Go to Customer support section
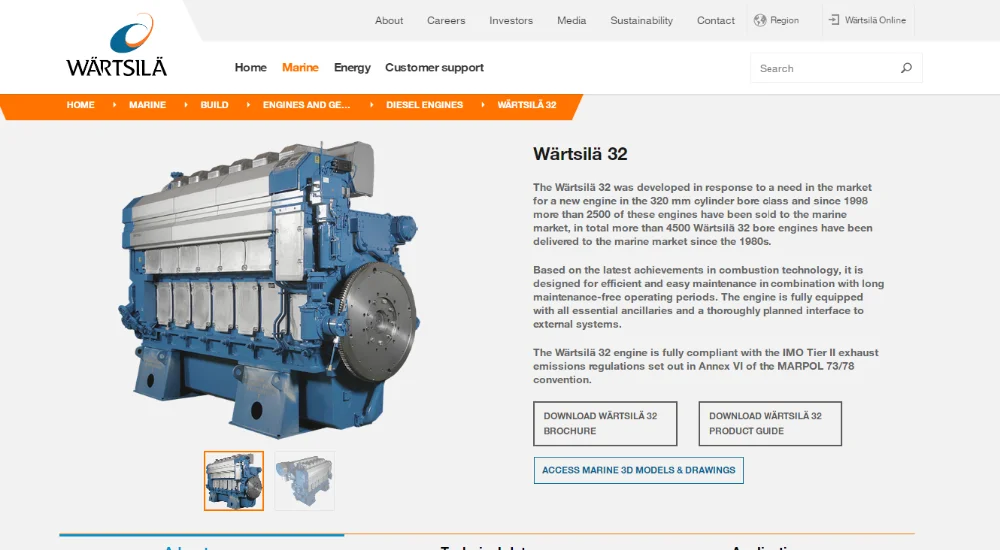The width and height of the screenshot is (1000, 550). pos(434,68)
